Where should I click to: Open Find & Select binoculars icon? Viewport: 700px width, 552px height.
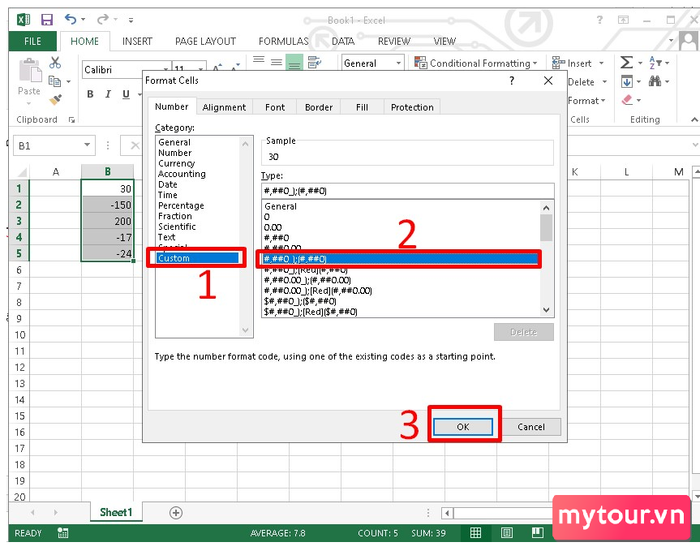655,81
